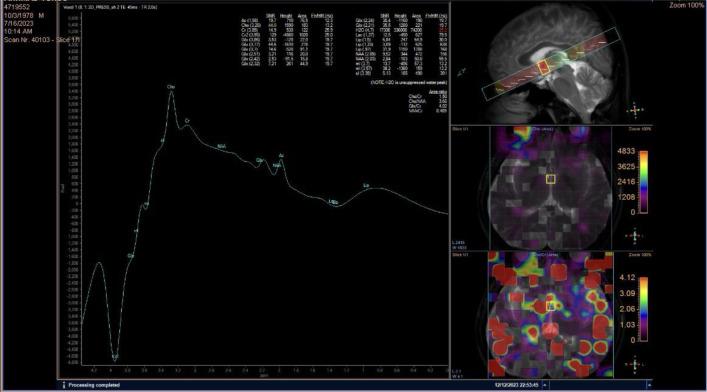Image resolution: width=707 pixels, height=392 pixels.
Task: Click the 2.06 ratio scale value
Action: [x=627, y=309]
